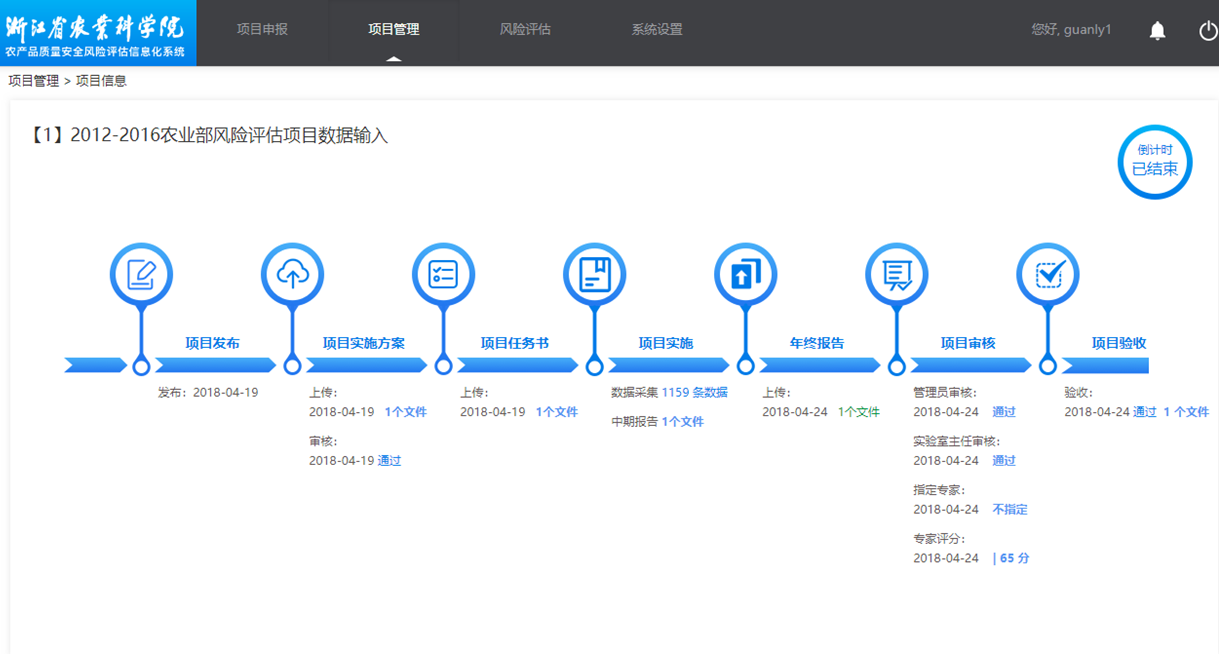Click the 年终报告 upload arrow icon
Screen dimensions: 1219x654
pos(745,274)
